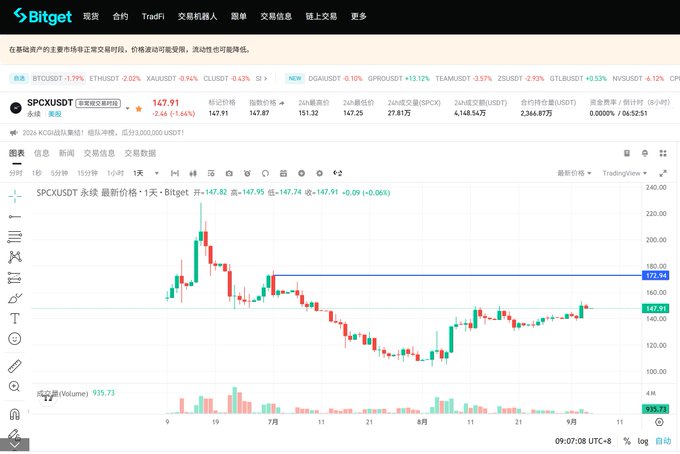Open the 合约 futures menu

tap(120, 16)
